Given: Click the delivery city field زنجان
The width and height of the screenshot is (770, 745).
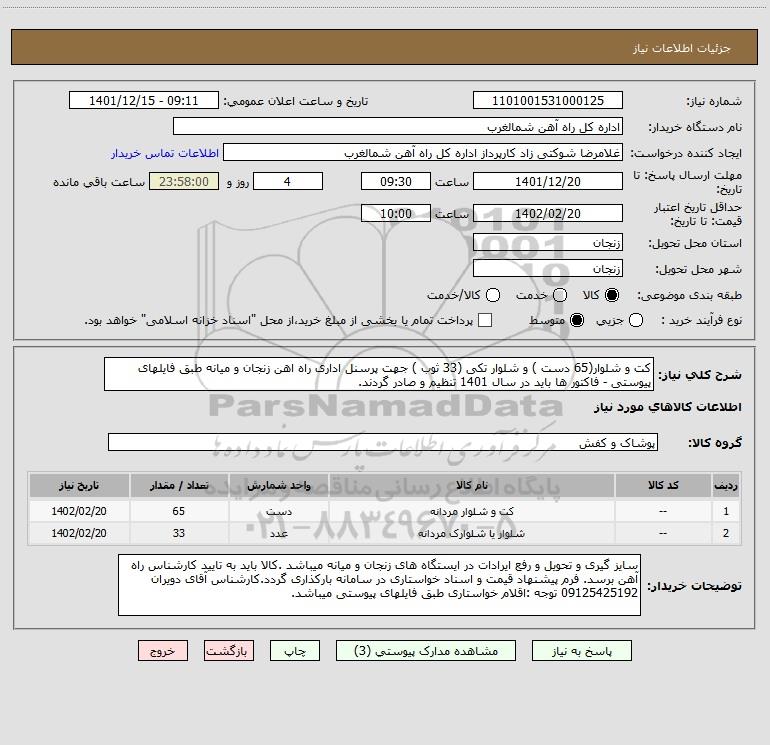Looking at the screenshot, I should click(548, 269).
